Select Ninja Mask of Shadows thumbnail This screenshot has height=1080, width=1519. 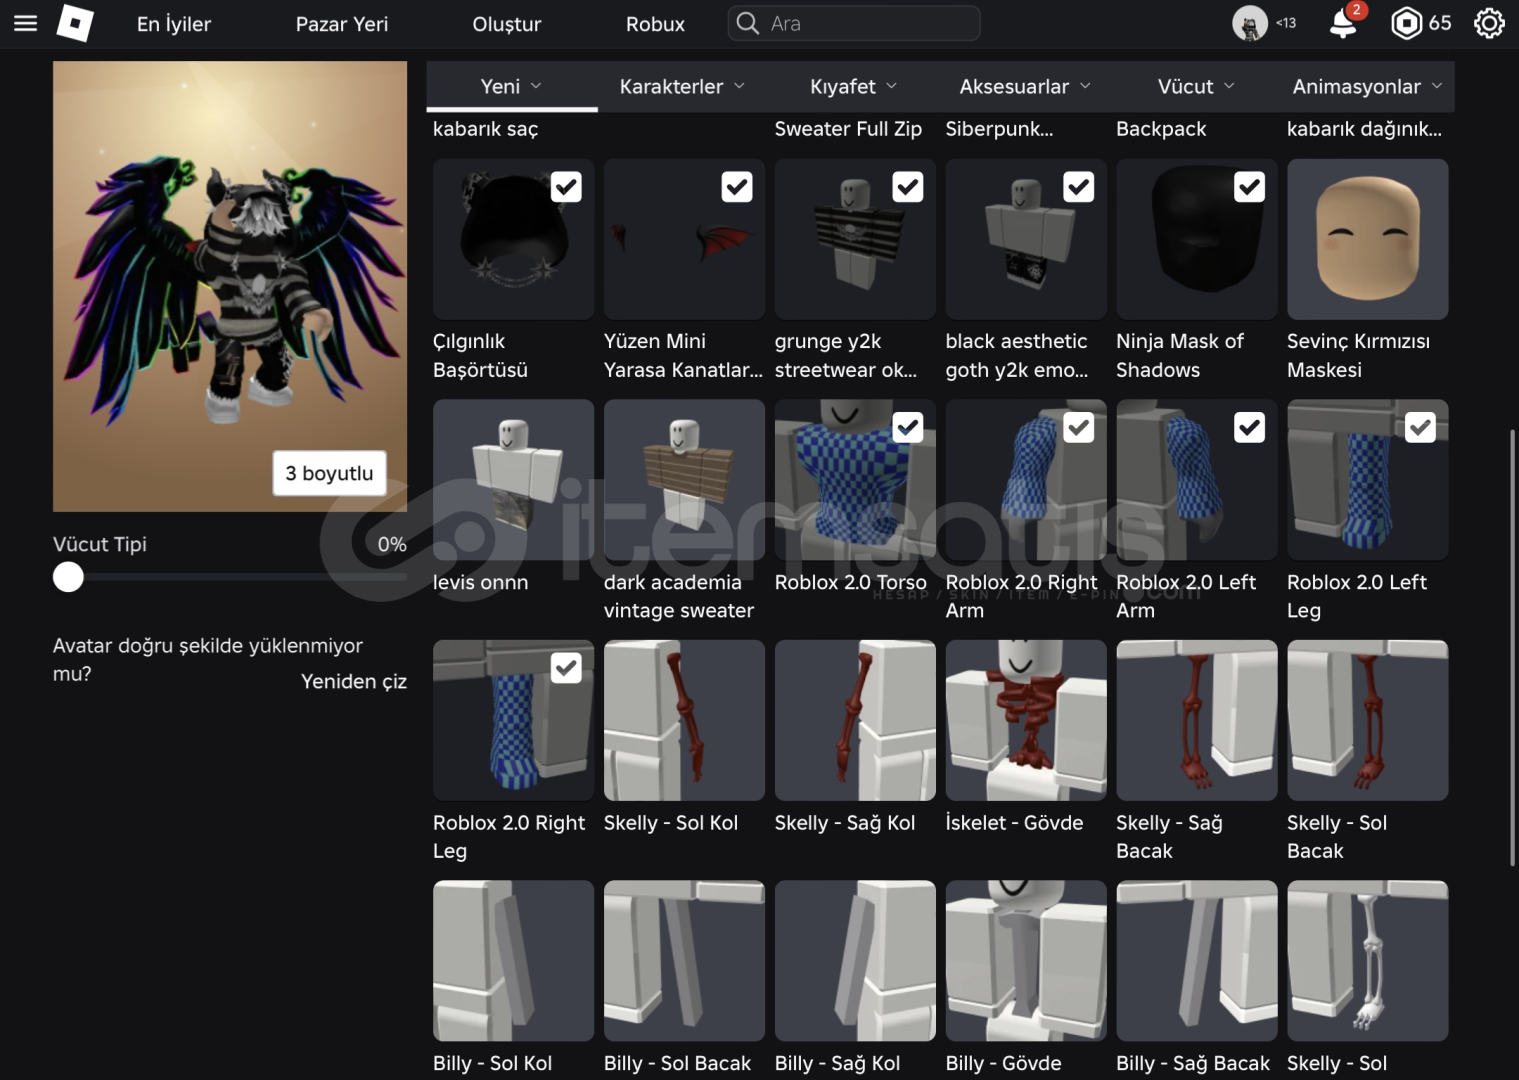[1197, 239]
